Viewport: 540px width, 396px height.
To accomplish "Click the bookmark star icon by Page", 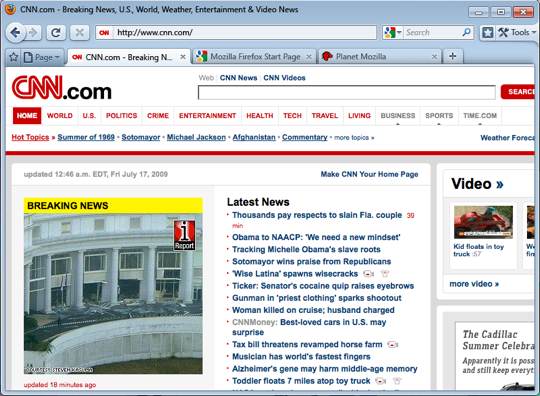I will [x=13, y=57].
